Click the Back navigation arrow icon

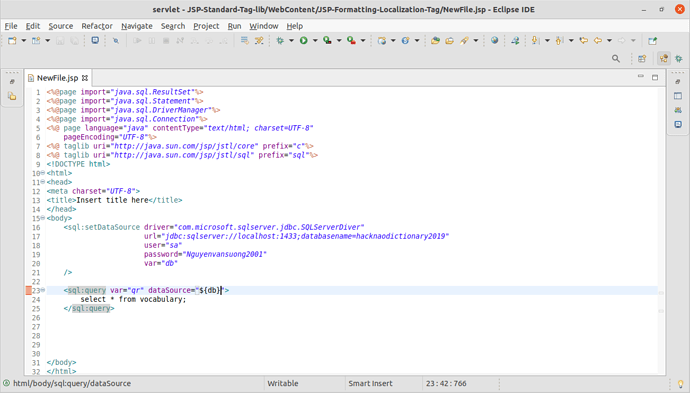coord(598,40)
